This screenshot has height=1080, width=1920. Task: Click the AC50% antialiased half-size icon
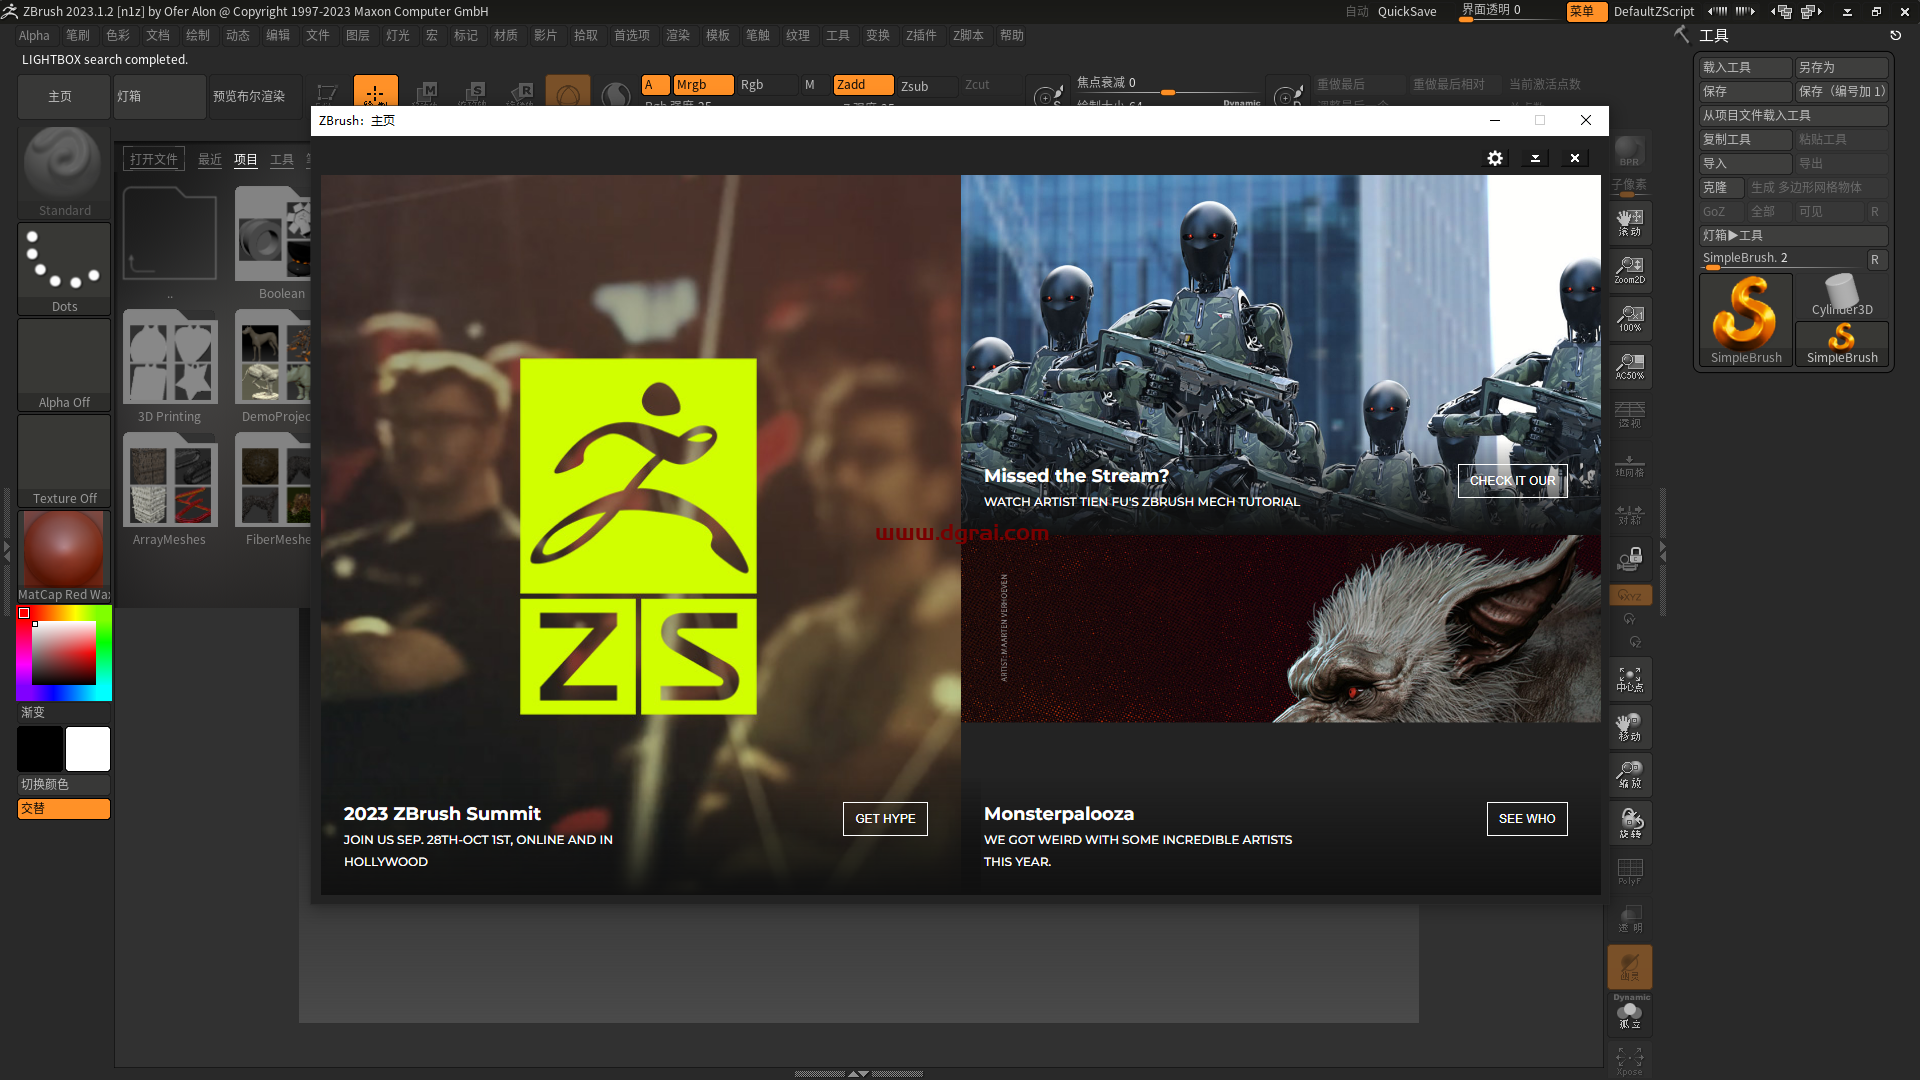[1630, 366]
